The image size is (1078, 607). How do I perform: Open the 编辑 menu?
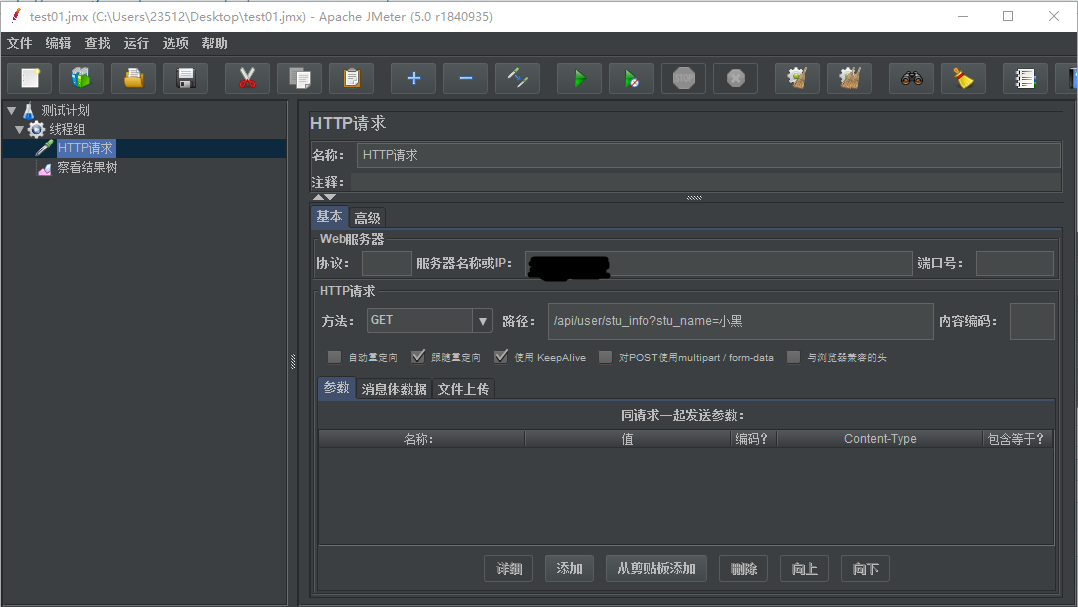click(x=58, y=43)
